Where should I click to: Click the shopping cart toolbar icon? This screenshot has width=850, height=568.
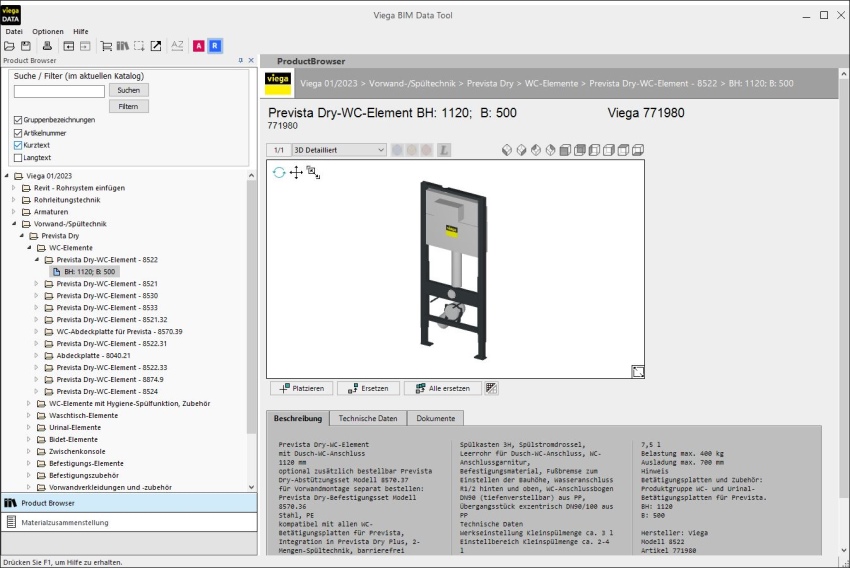click(106, 46)
